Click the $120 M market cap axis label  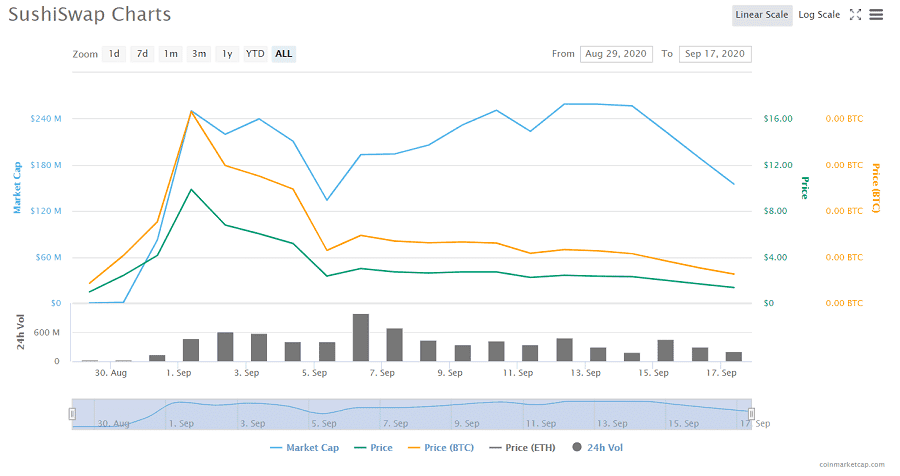(46, 211)
